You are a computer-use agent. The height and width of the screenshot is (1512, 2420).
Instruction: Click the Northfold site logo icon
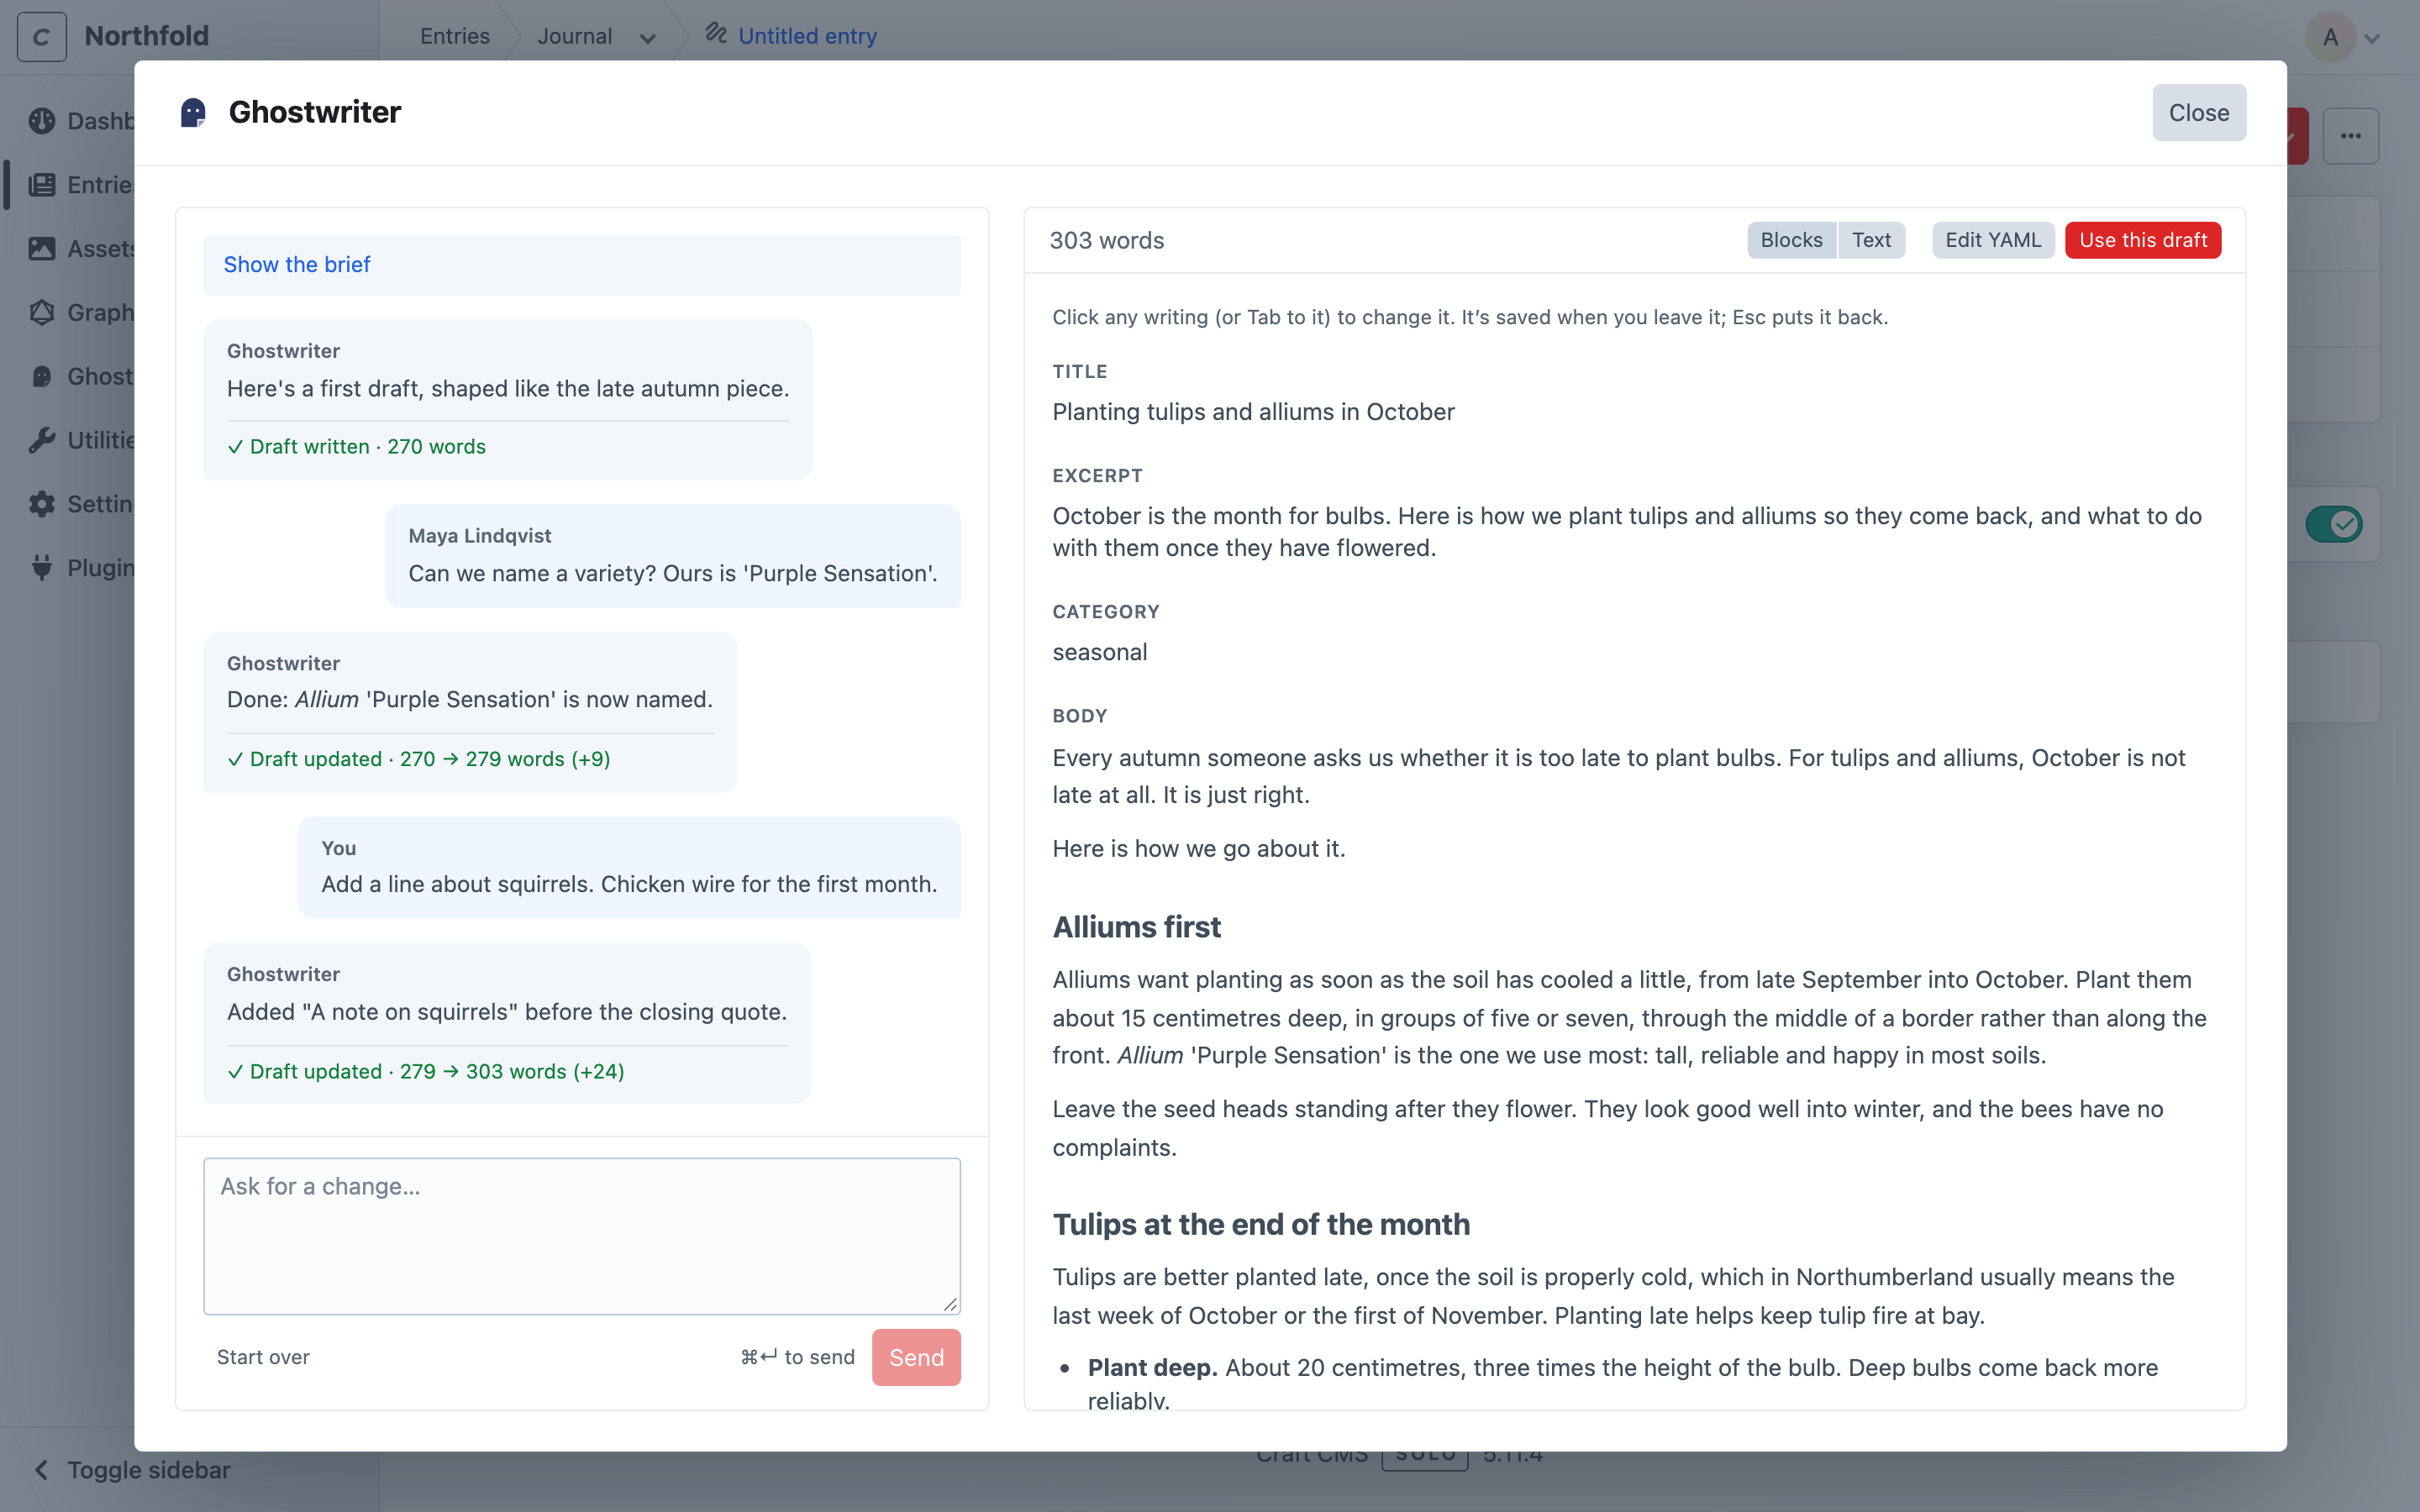pyautogui.click(x=42, y=37)
